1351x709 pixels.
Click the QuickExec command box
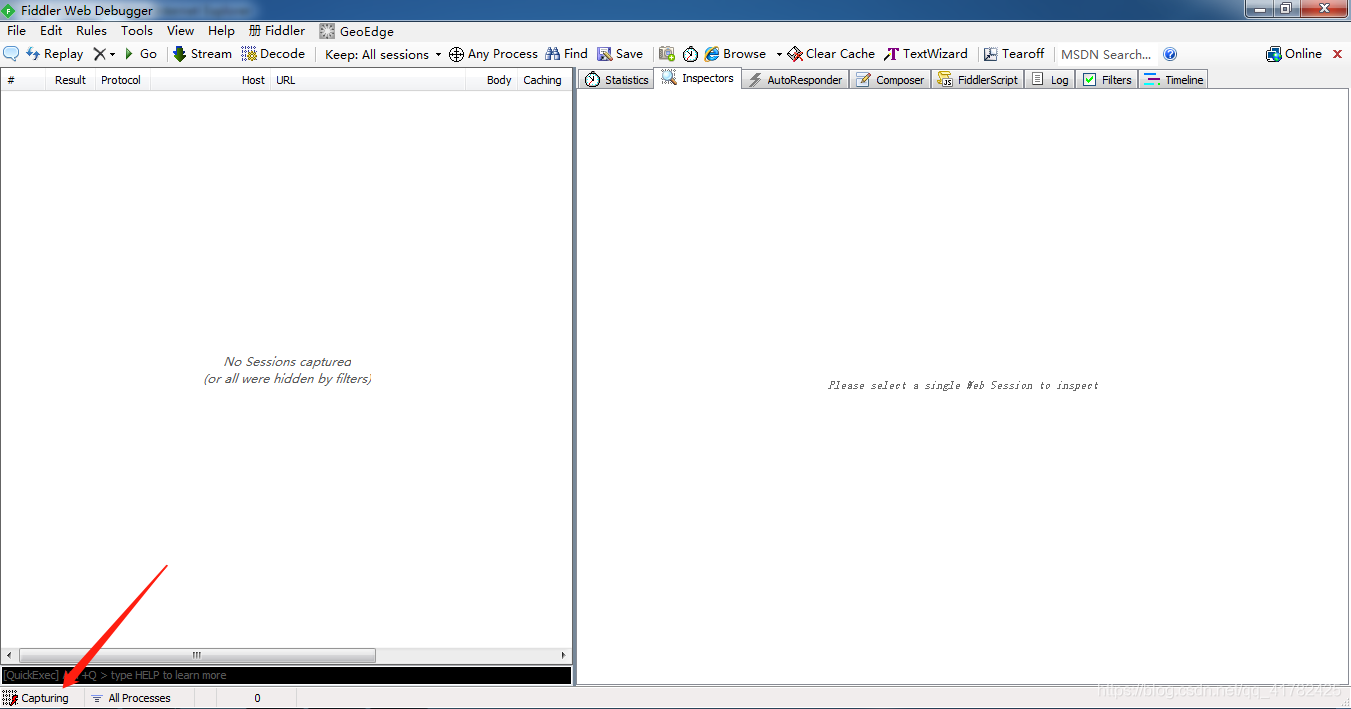(x=286, y=675)
